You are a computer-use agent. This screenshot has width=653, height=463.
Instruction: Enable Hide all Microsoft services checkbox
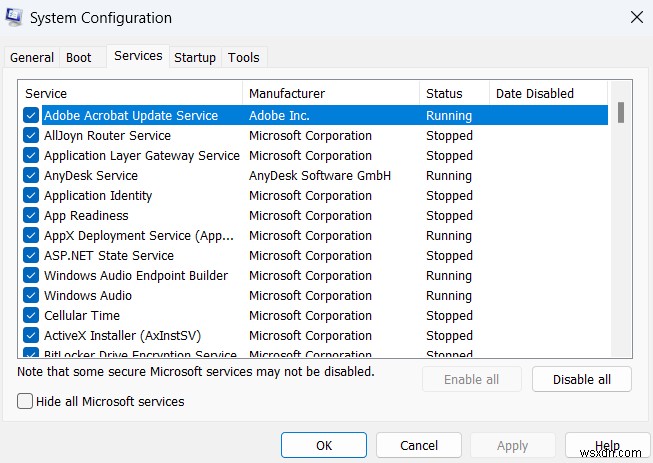(x=25, y=401)
